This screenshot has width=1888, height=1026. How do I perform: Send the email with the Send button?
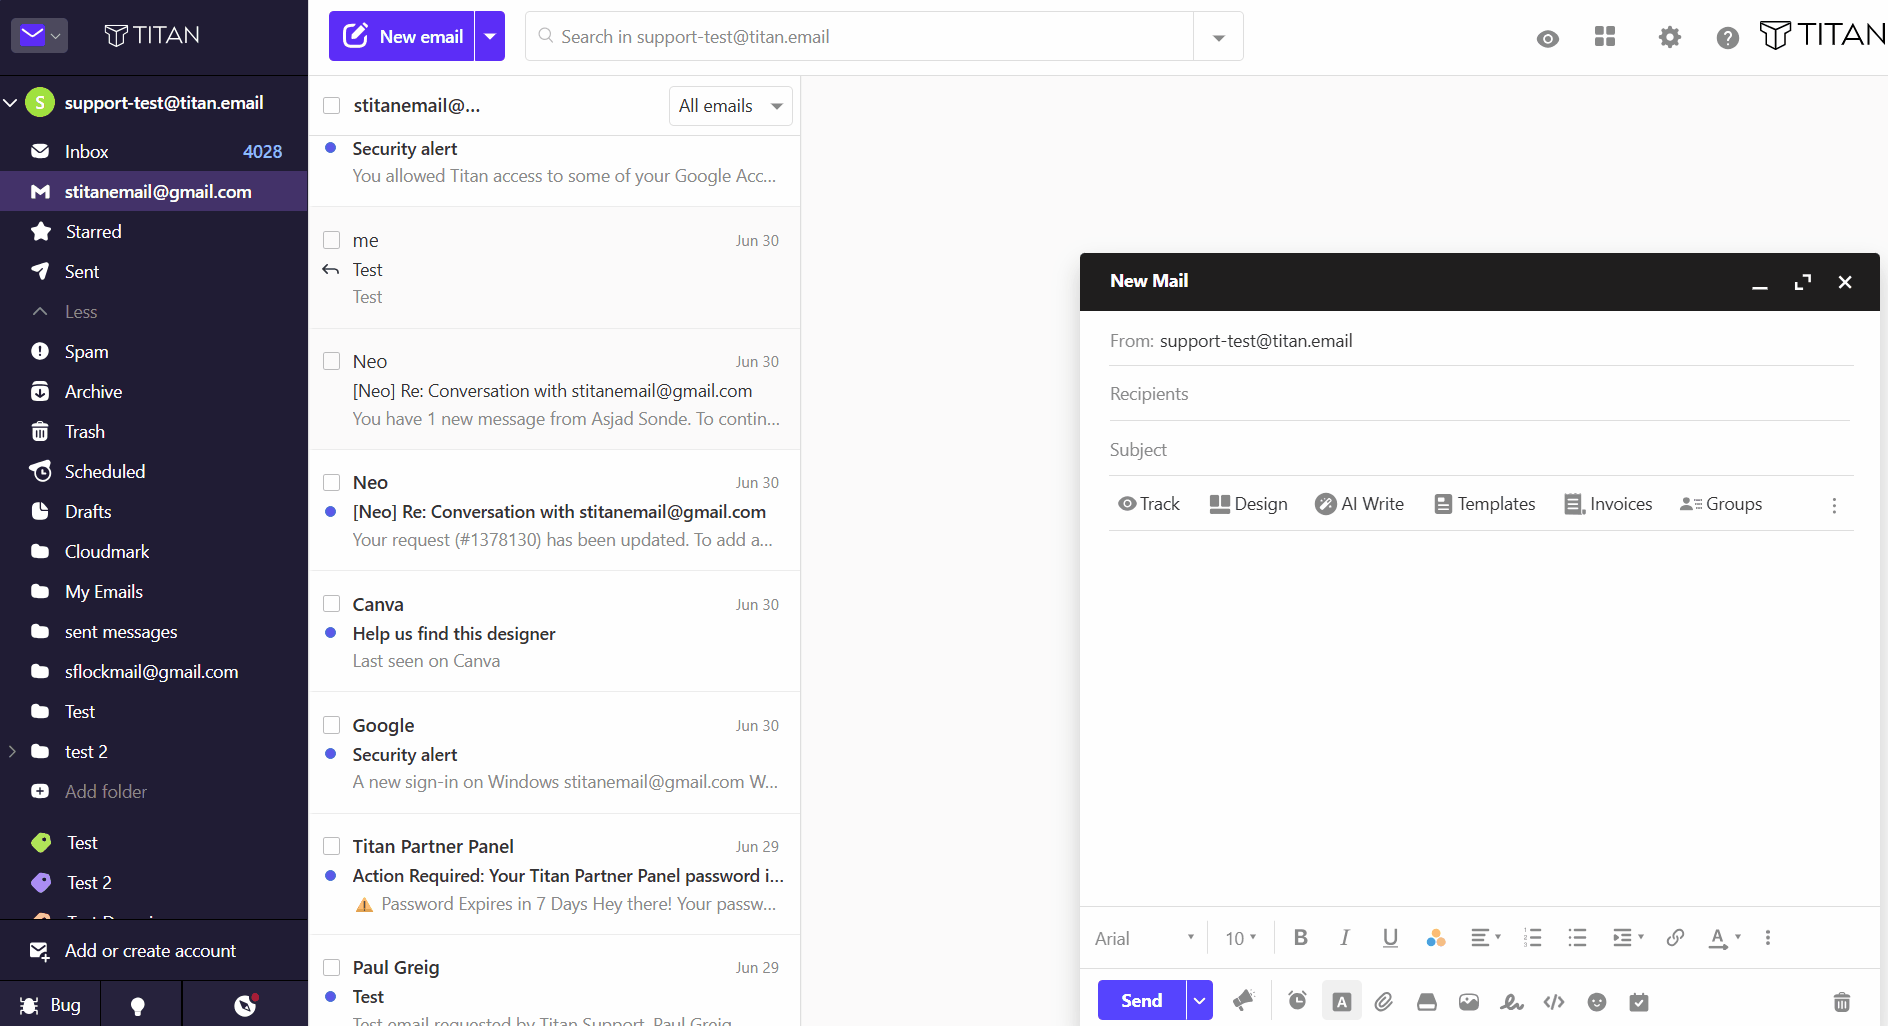1141,1000
